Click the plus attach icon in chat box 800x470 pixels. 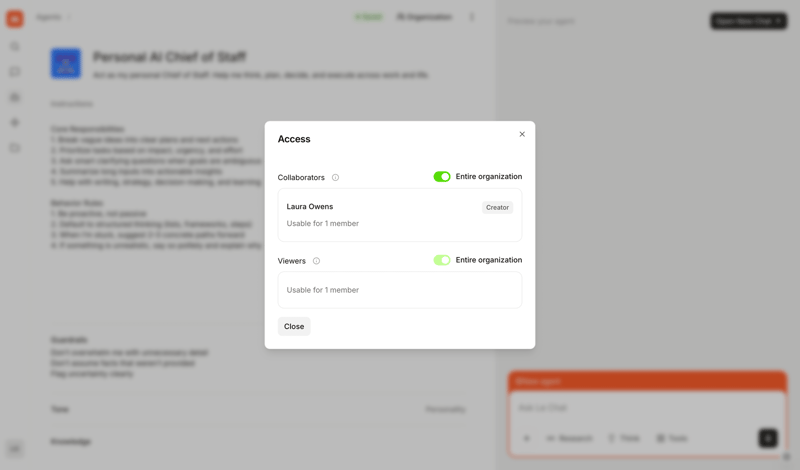(527, 438)
